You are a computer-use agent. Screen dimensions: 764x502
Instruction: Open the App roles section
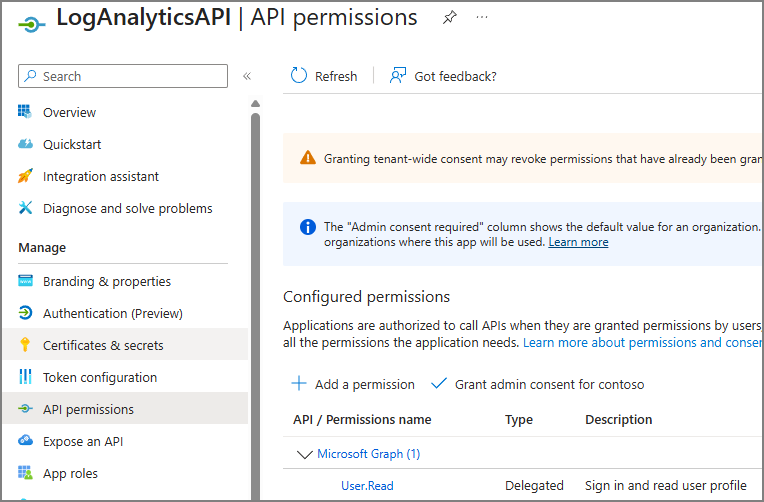pyautogui.click(x=70, y=473)
